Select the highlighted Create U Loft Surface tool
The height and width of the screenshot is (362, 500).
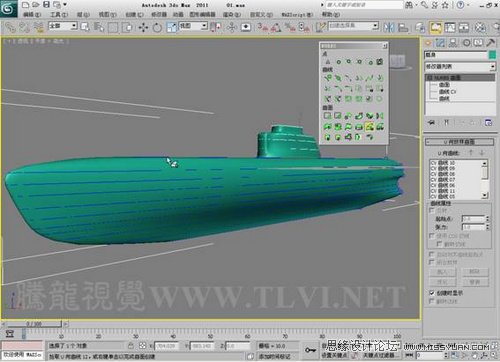369,126
